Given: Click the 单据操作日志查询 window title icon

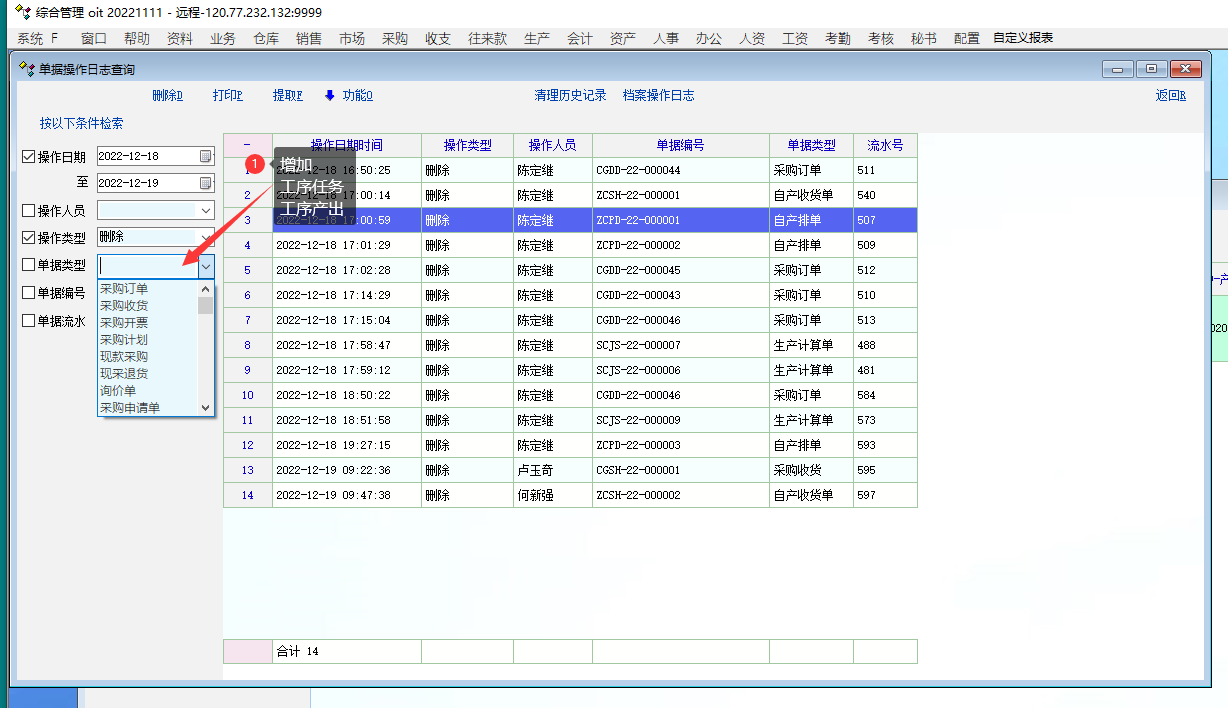Looking at the screenshot, I should coord(28,70).
